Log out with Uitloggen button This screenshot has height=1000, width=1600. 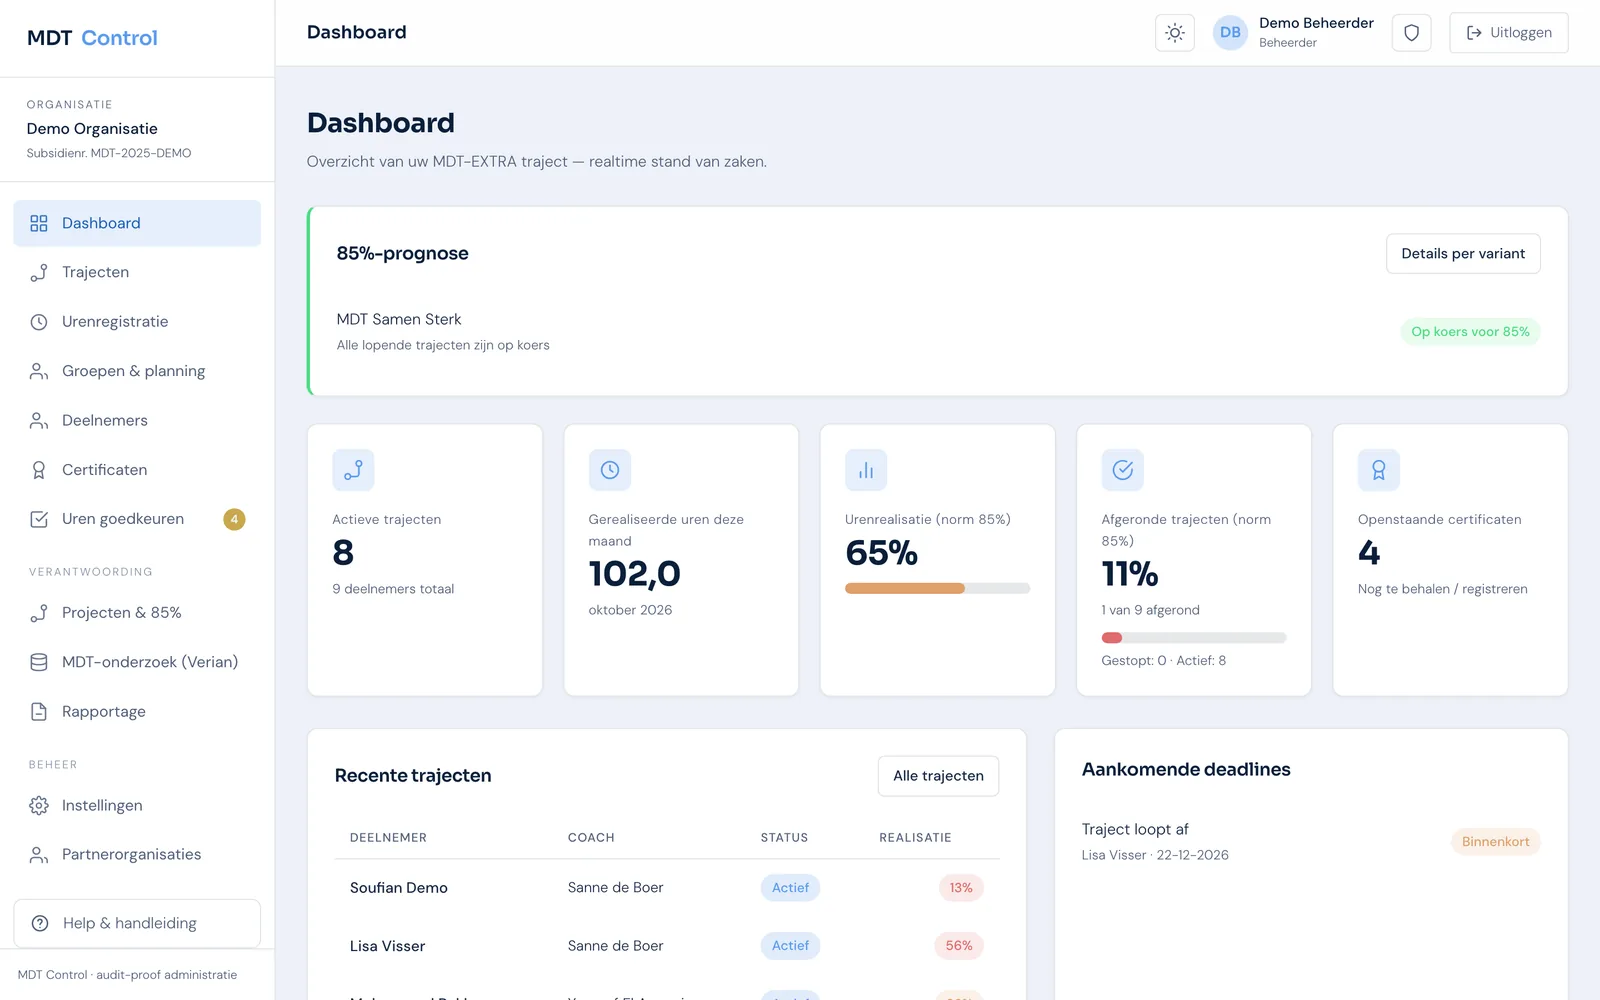[1508, 33]
